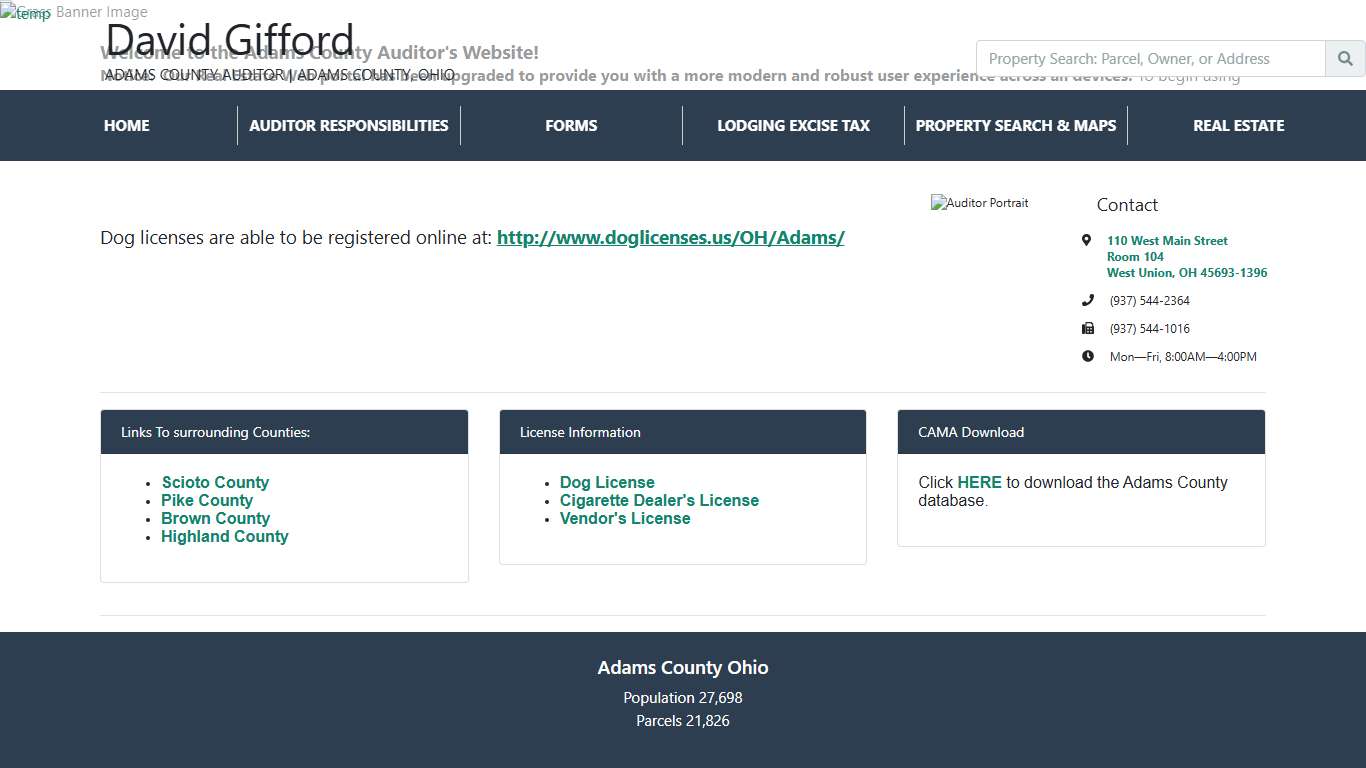Select the Dog License link

point(607,482)
